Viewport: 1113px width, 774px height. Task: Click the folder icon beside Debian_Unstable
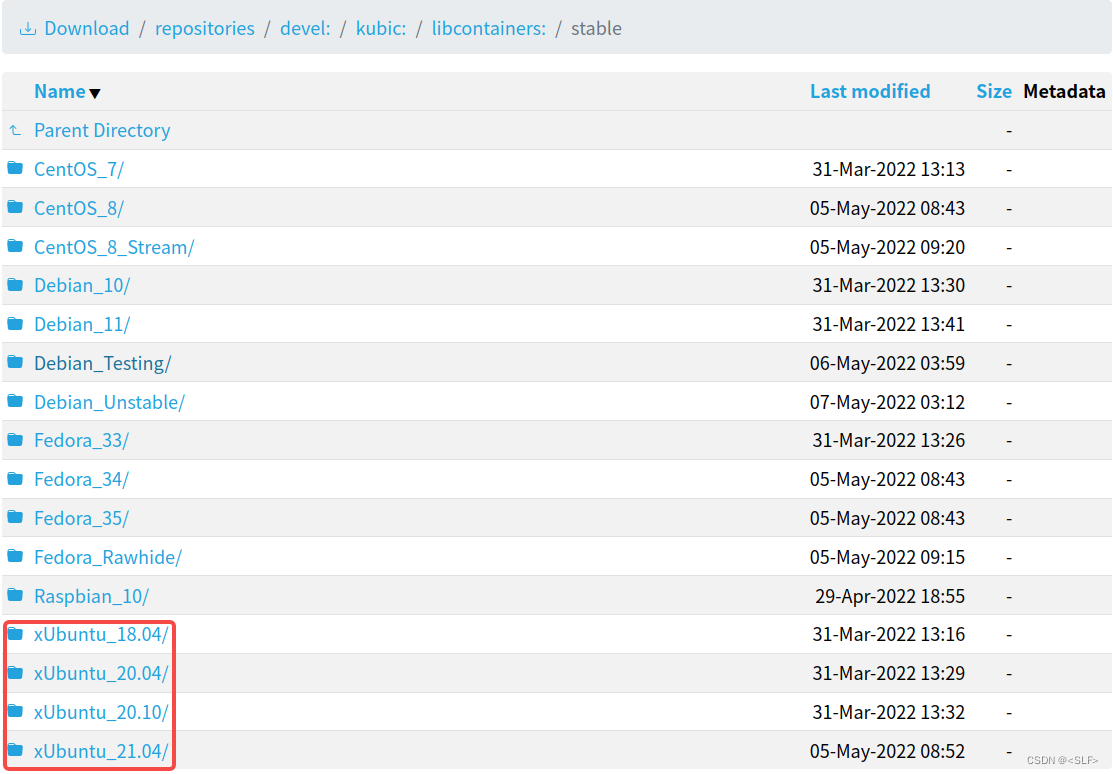(14, 402)
